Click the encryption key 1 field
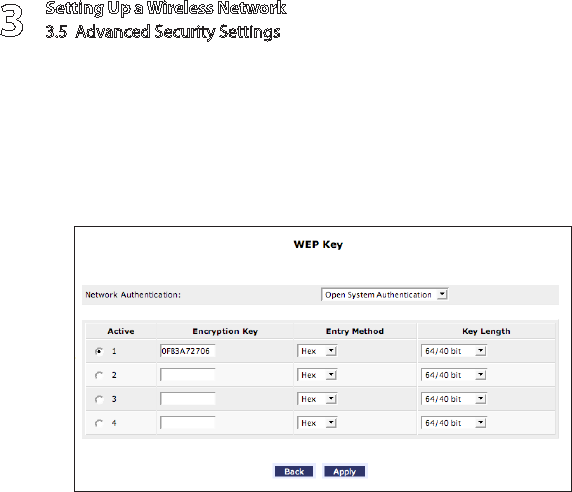The width and height of the screenshot is (572, 492). [188, 351]
